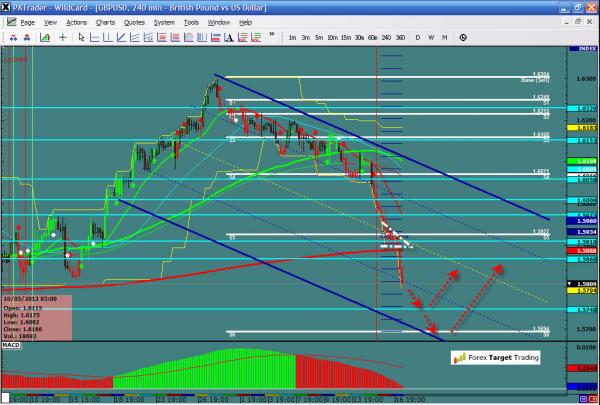
Task: Restore the inner chart window
Action: point(578,22)
